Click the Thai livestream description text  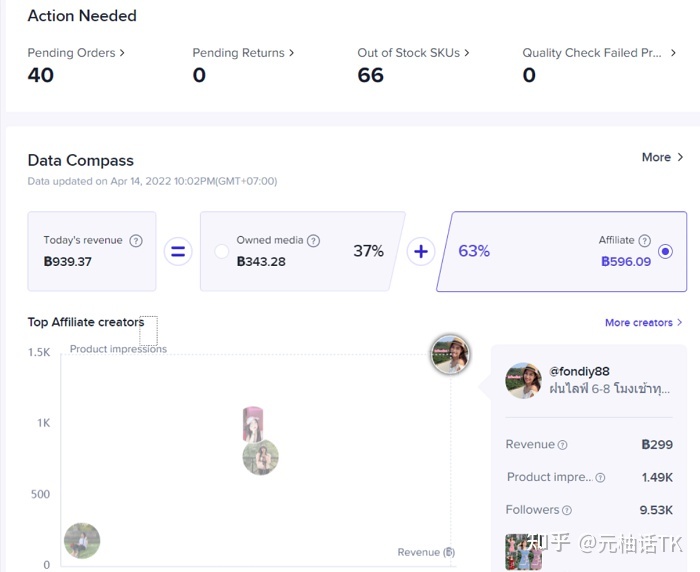609,388
